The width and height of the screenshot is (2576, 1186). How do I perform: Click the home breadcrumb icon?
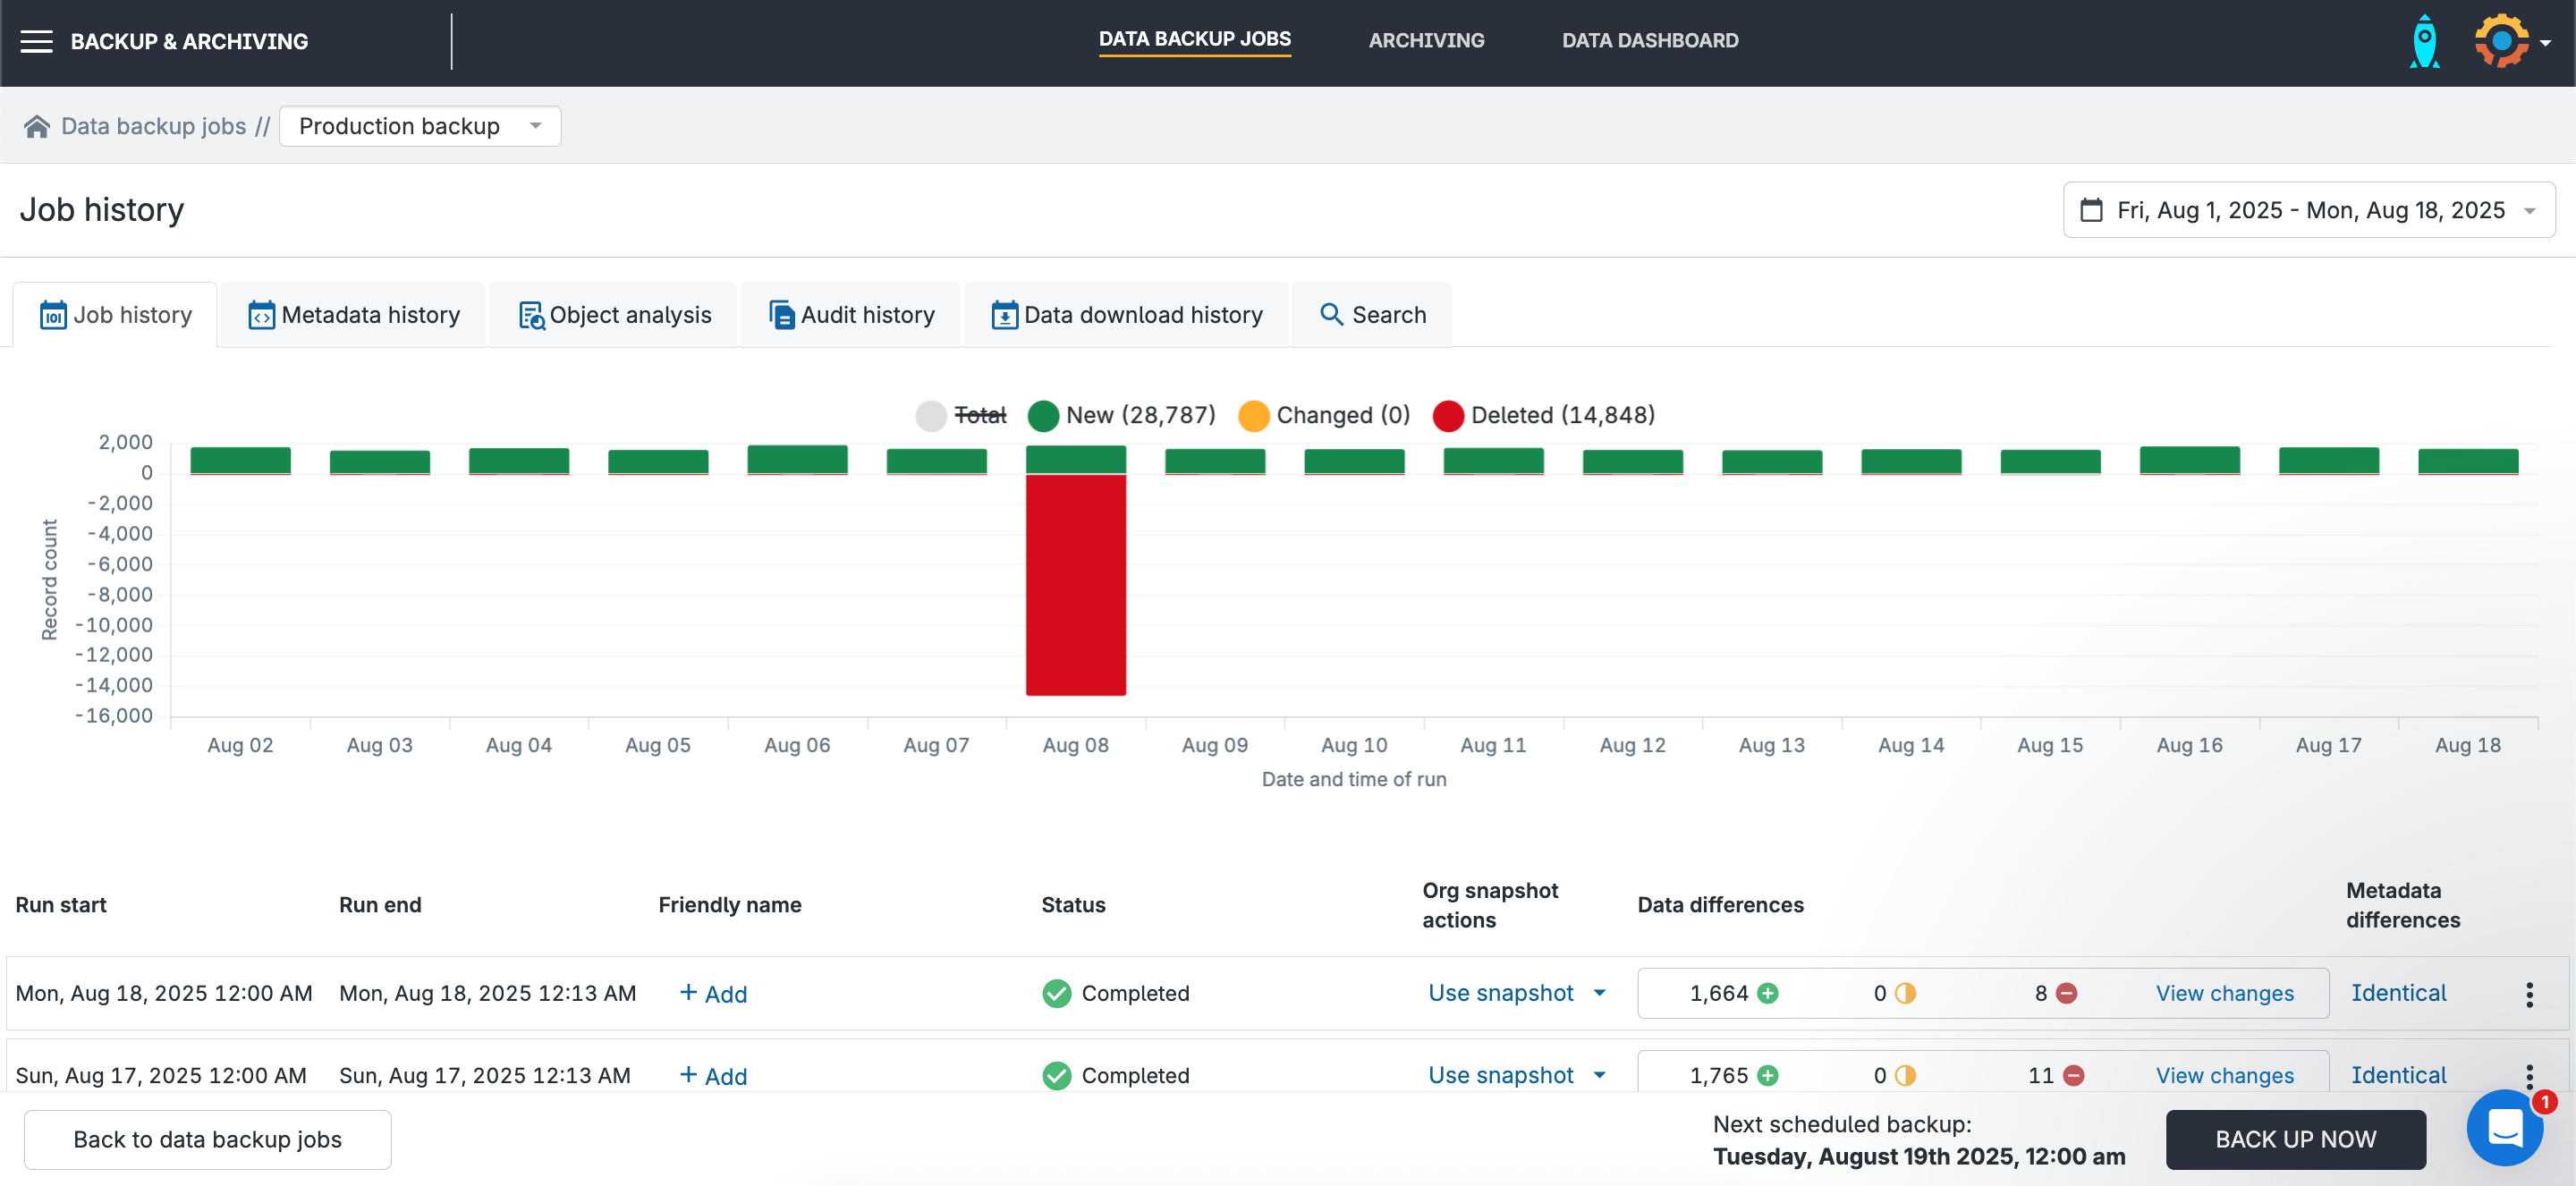37,126
